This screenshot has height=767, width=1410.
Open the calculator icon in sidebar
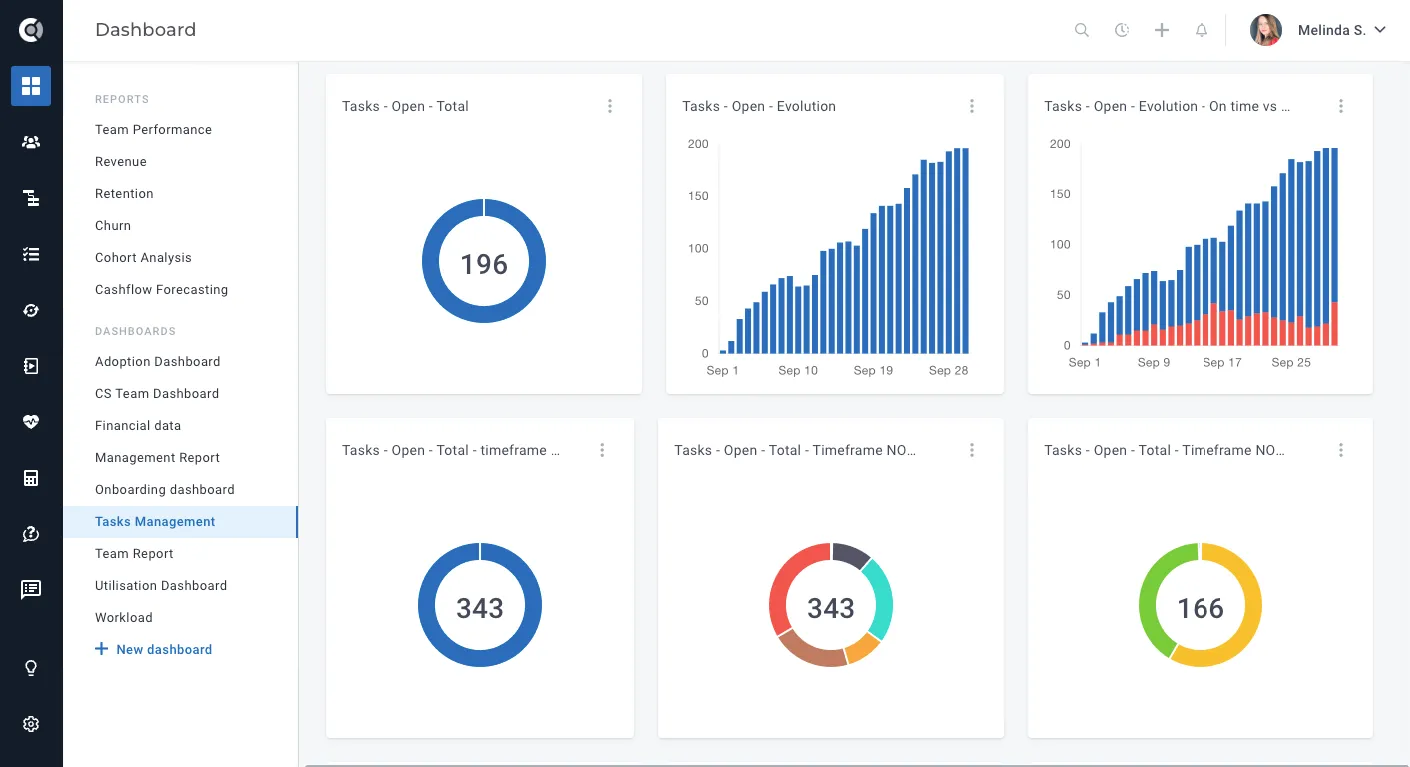31,478
